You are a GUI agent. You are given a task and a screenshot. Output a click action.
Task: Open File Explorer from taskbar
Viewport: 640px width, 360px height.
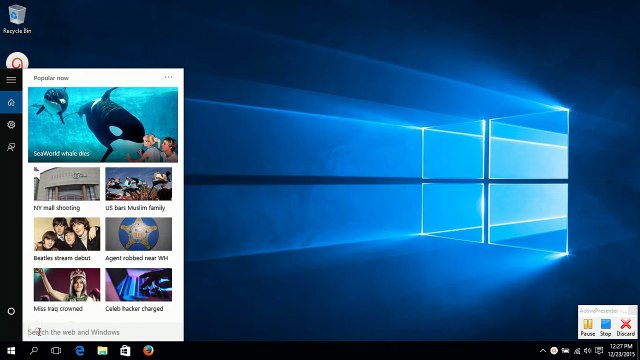tap(102, 351)
